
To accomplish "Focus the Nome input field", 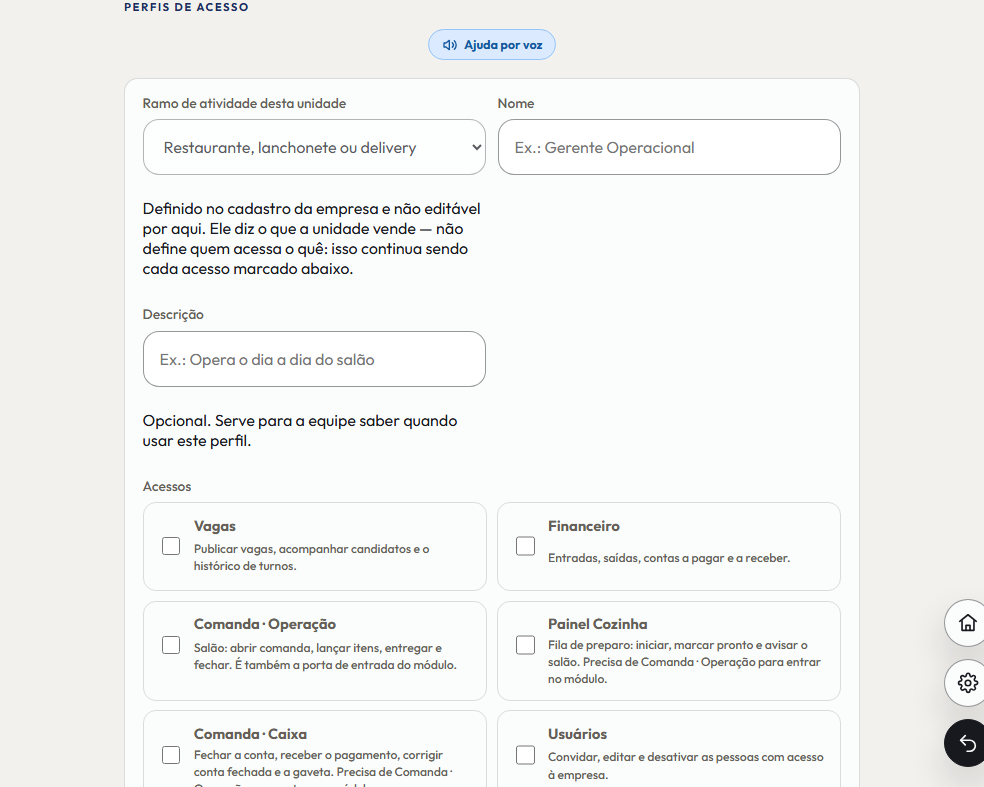I will pos(669,147).
